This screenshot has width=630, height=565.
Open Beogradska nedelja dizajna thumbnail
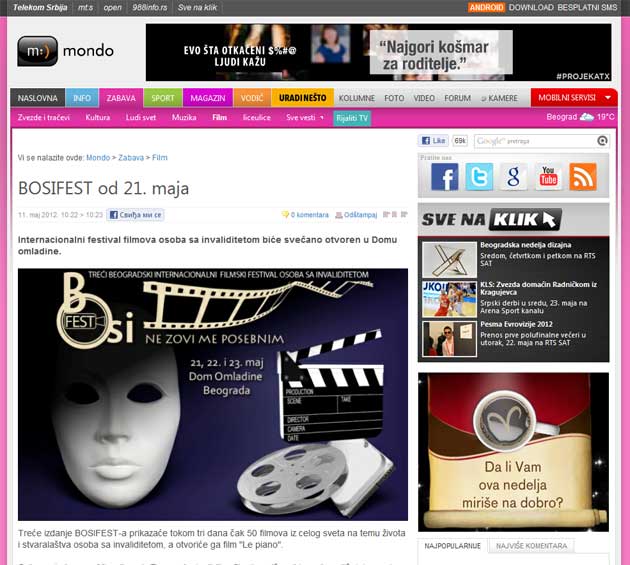click(448, 259)
